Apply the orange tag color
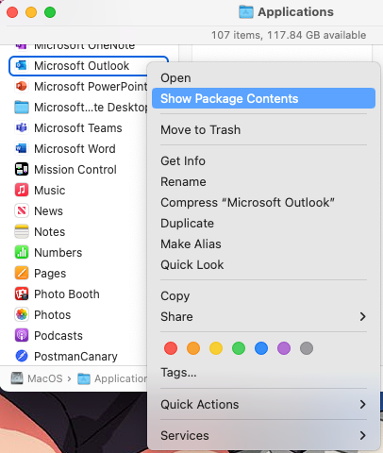 (x=193, y=348)
